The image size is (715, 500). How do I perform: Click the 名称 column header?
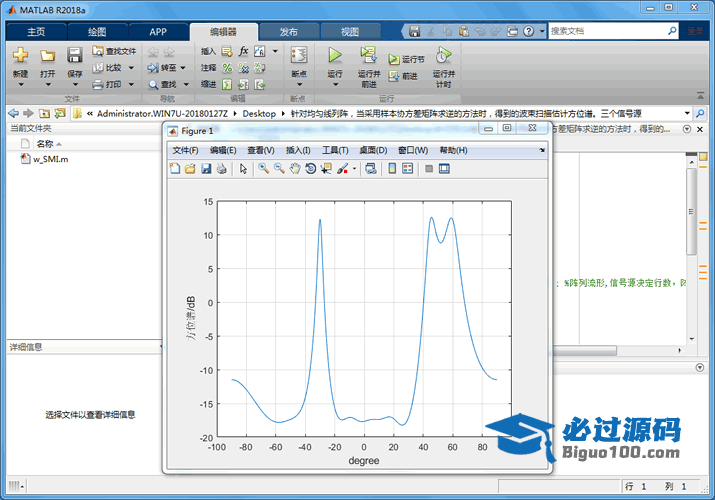[x=45, y=144]
